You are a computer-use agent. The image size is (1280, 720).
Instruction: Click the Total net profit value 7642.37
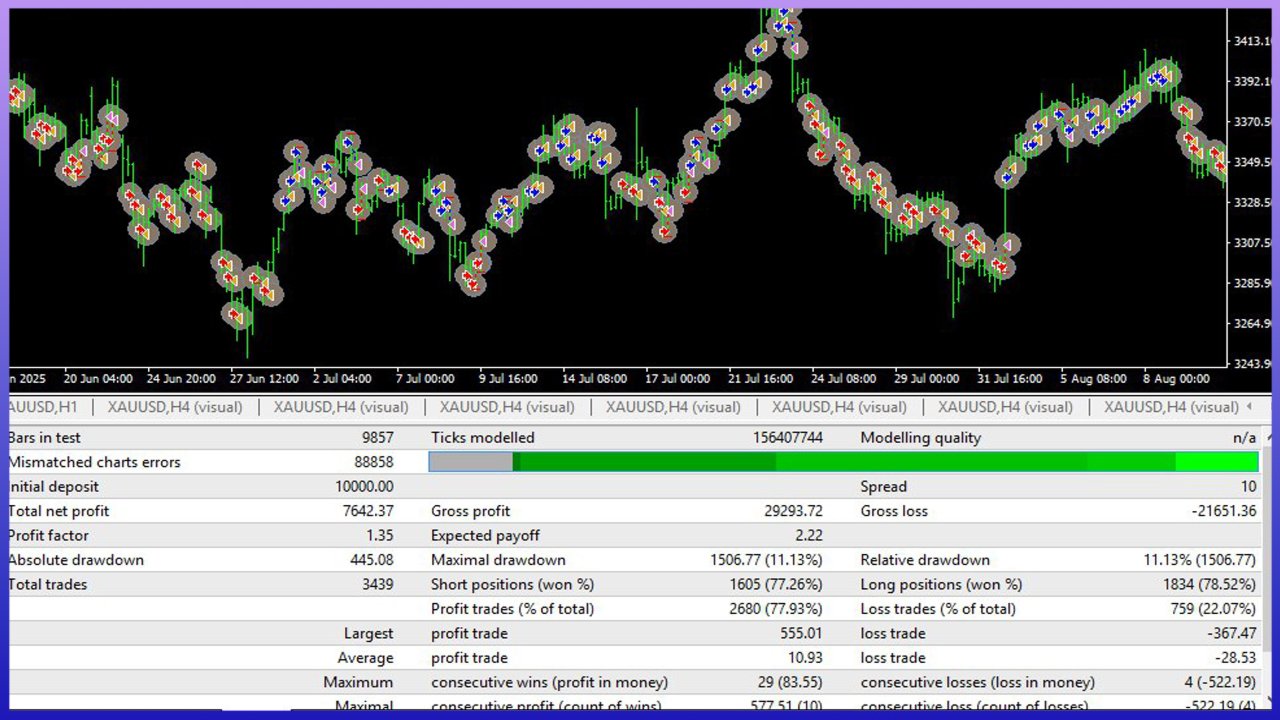coord(368,511)
